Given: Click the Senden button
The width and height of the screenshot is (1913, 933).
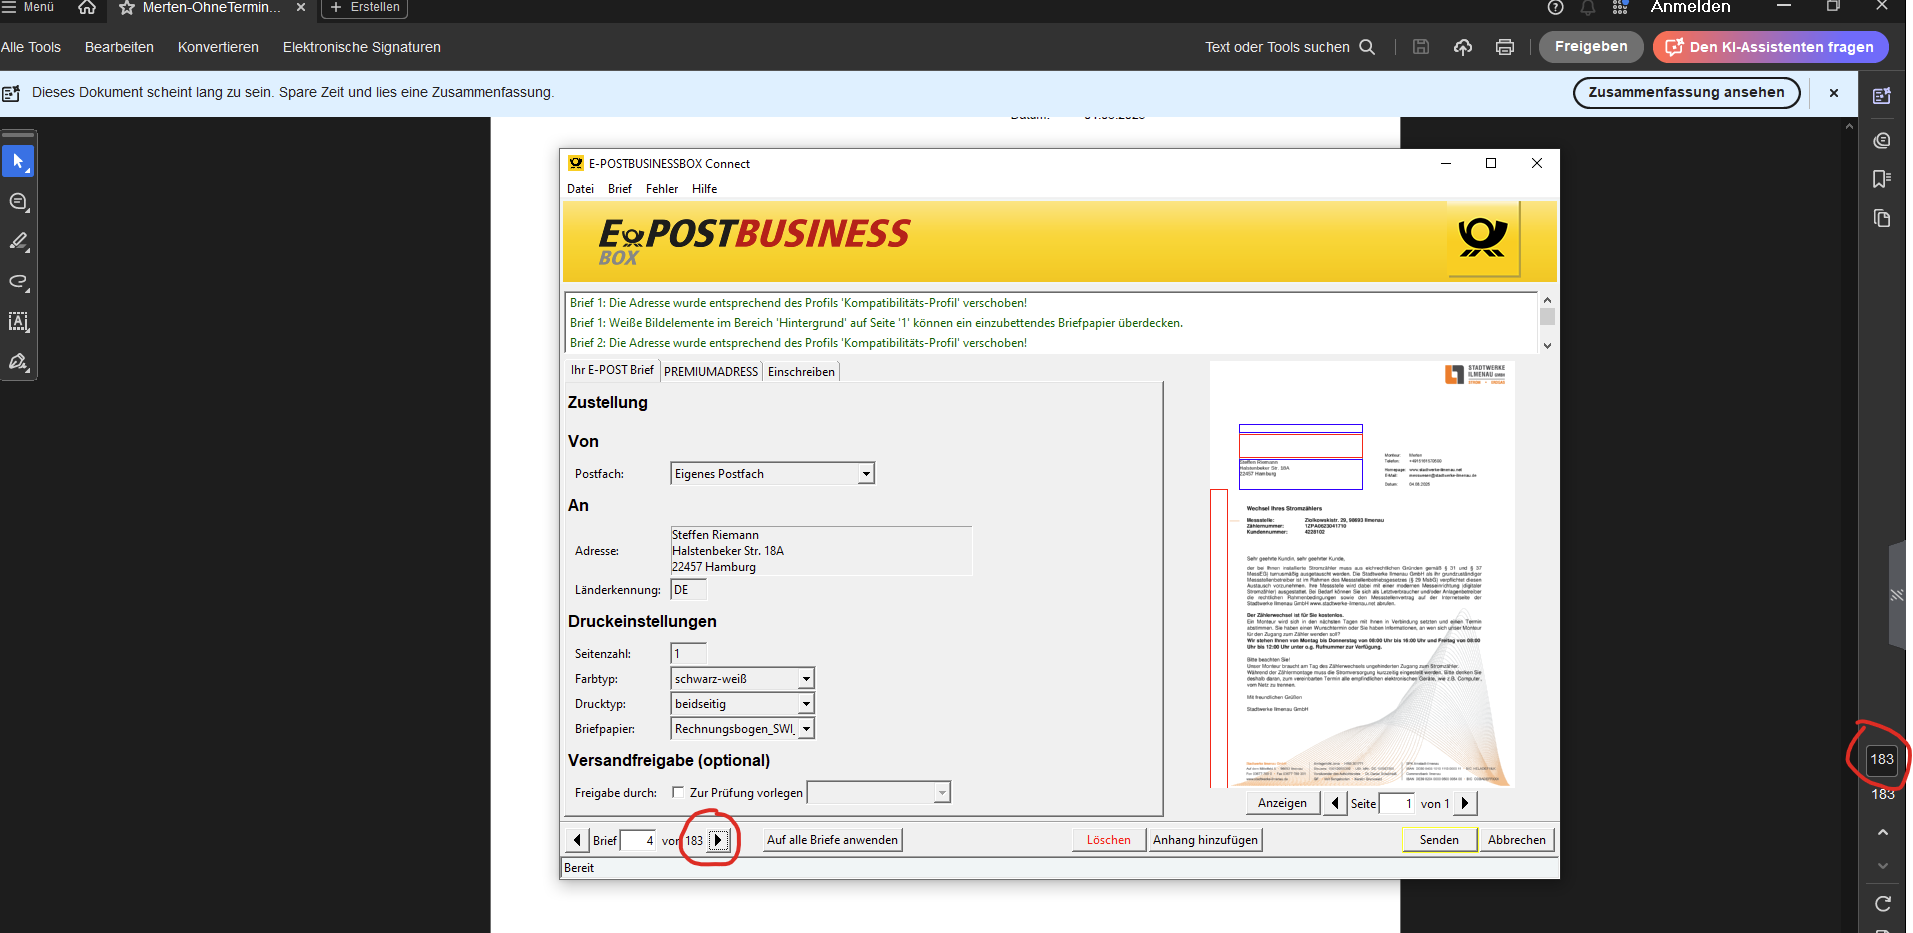Looking at the screenshot, I should (1439, 840).
